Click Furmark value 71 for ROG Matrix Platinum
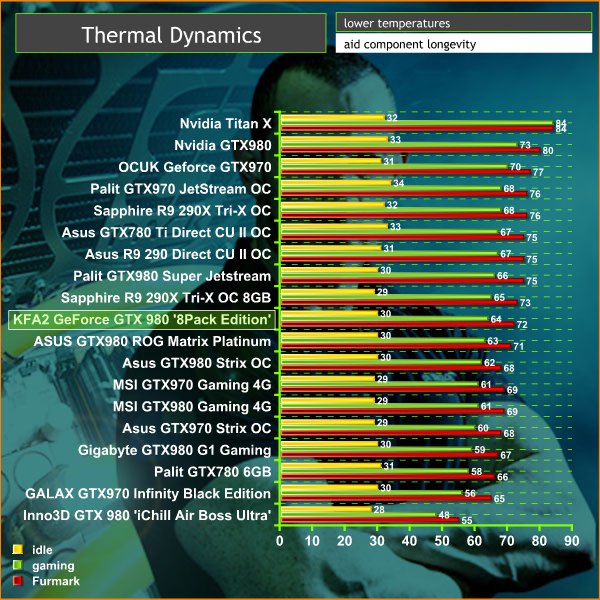The width and height of the screenshot is (600, 600). click(x=518, y=347)
